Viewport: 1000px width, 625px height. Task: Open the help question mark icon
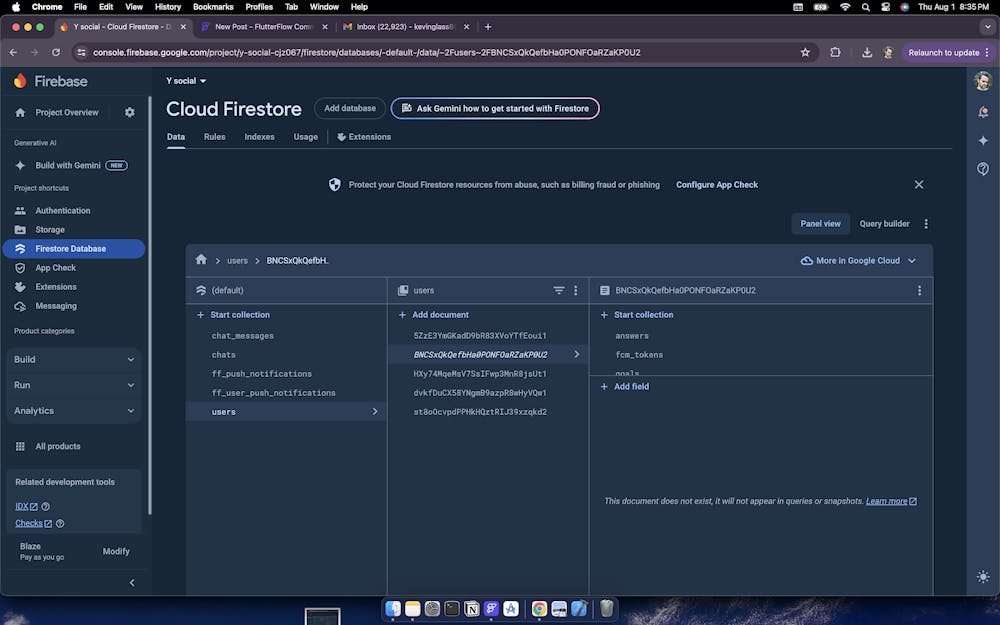(983, 168)
